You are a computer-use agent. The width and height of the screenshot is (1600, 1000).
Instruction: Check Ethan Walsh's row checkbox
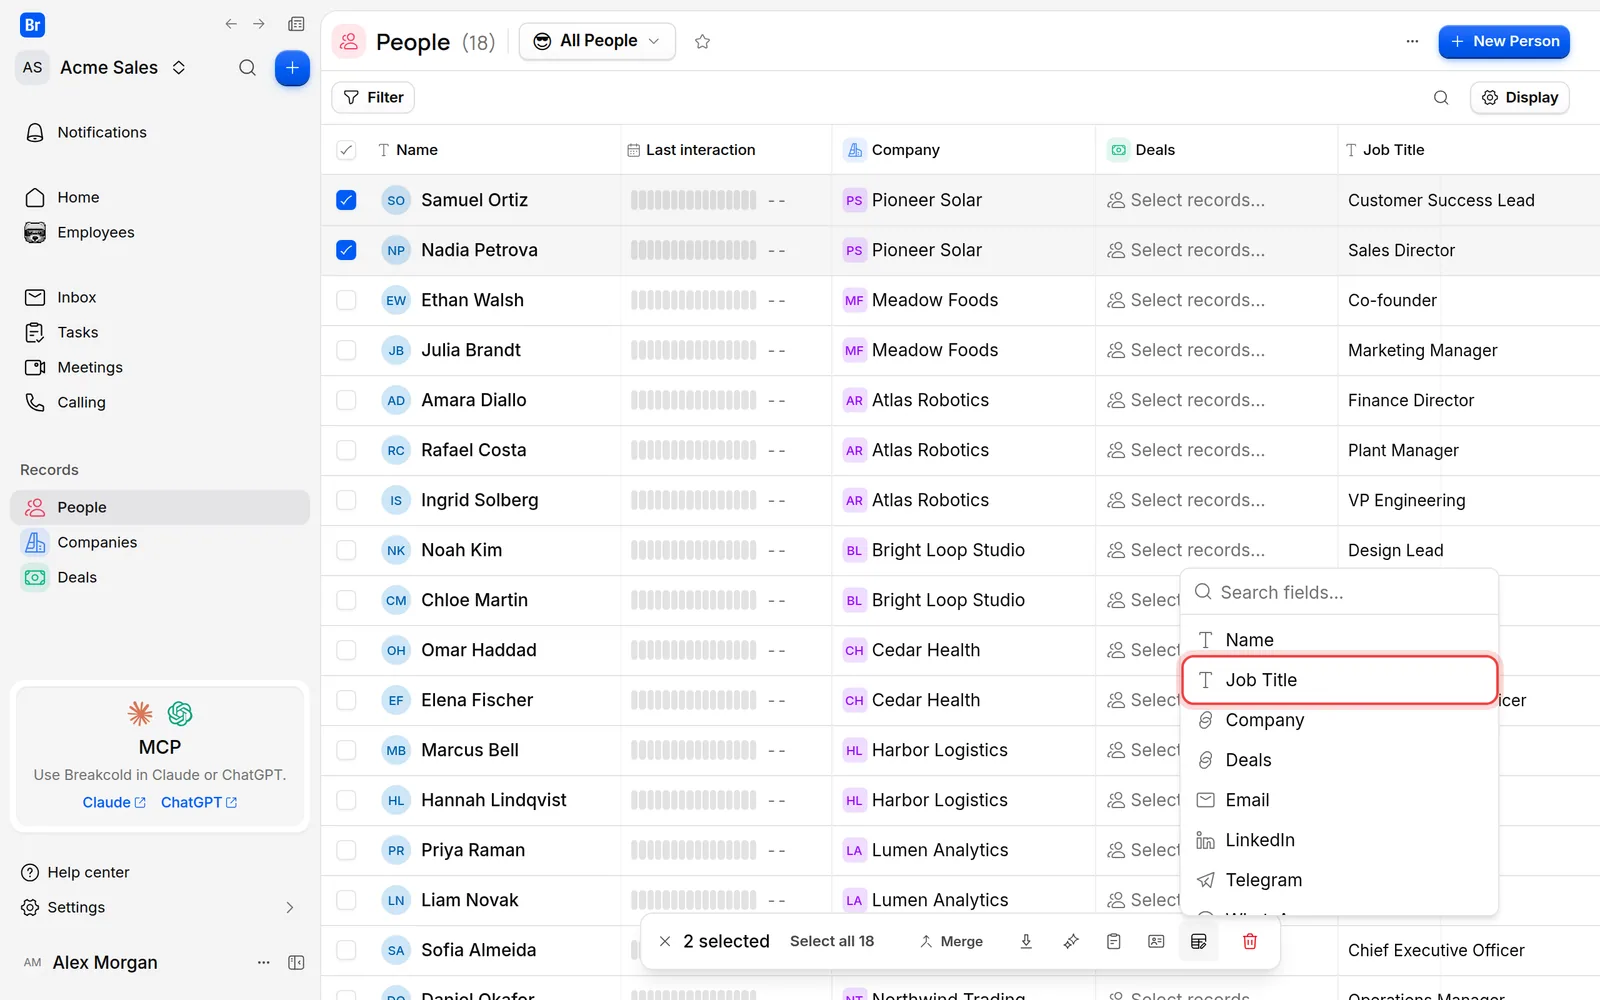pos(346,300)
